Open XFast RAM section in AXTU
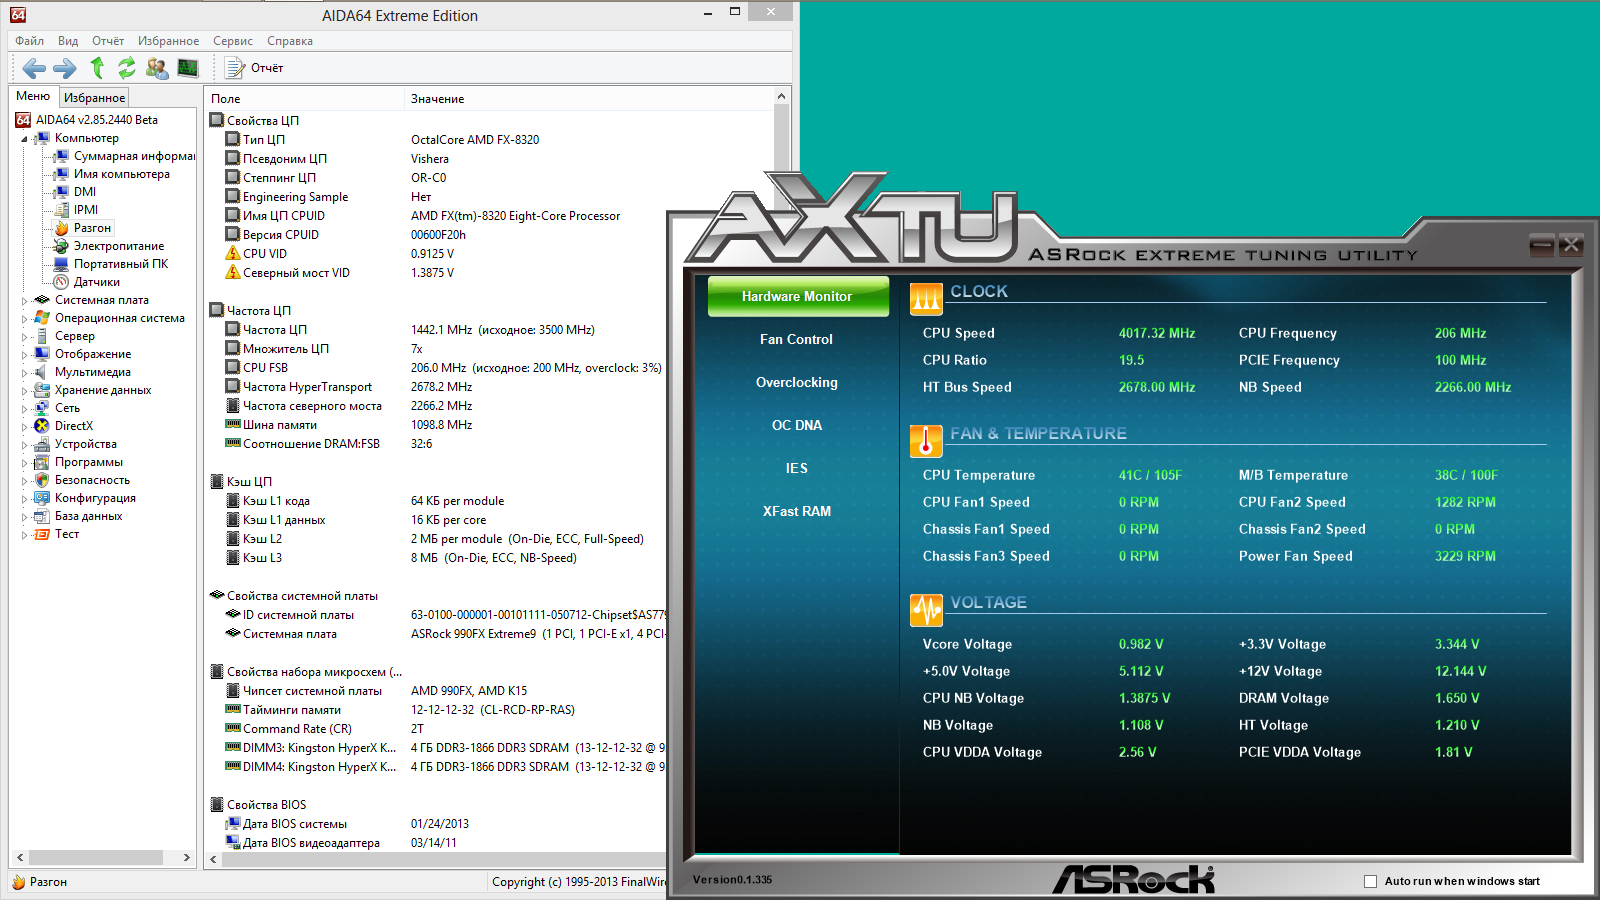 tap(797, 511)
